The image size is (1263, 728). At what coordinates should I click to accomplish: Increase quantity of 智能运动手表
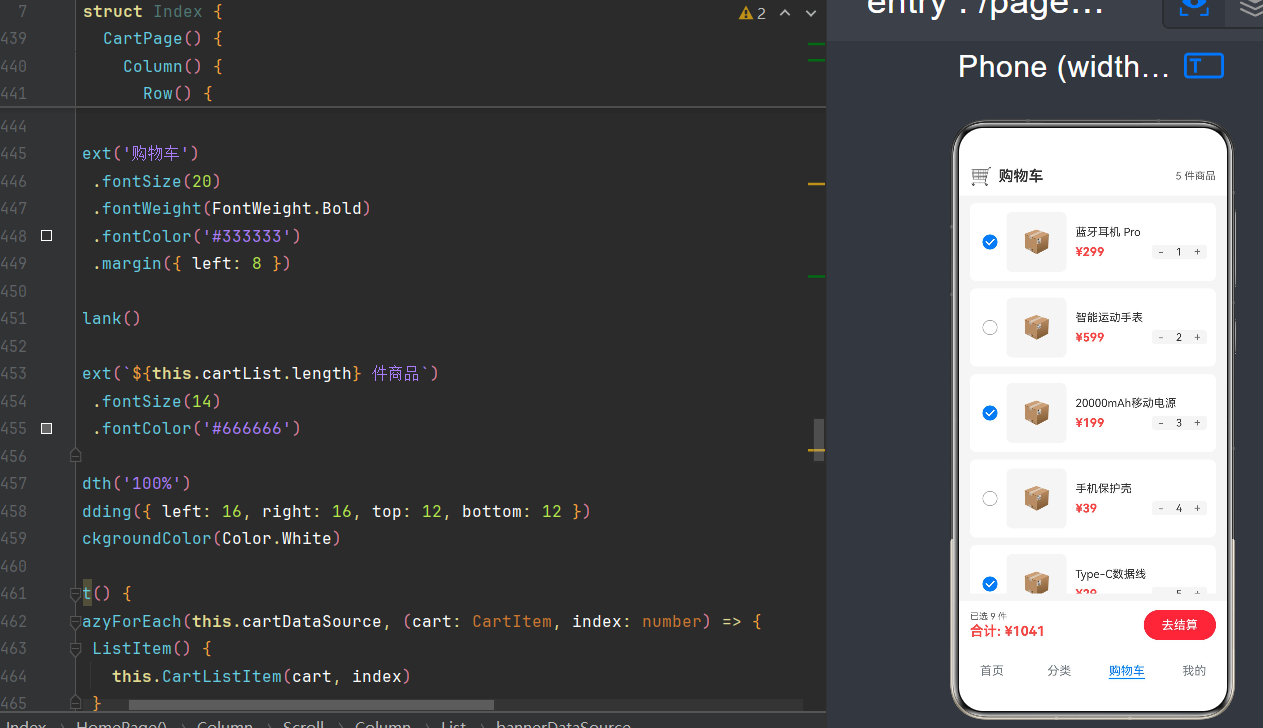[1197, 337]
